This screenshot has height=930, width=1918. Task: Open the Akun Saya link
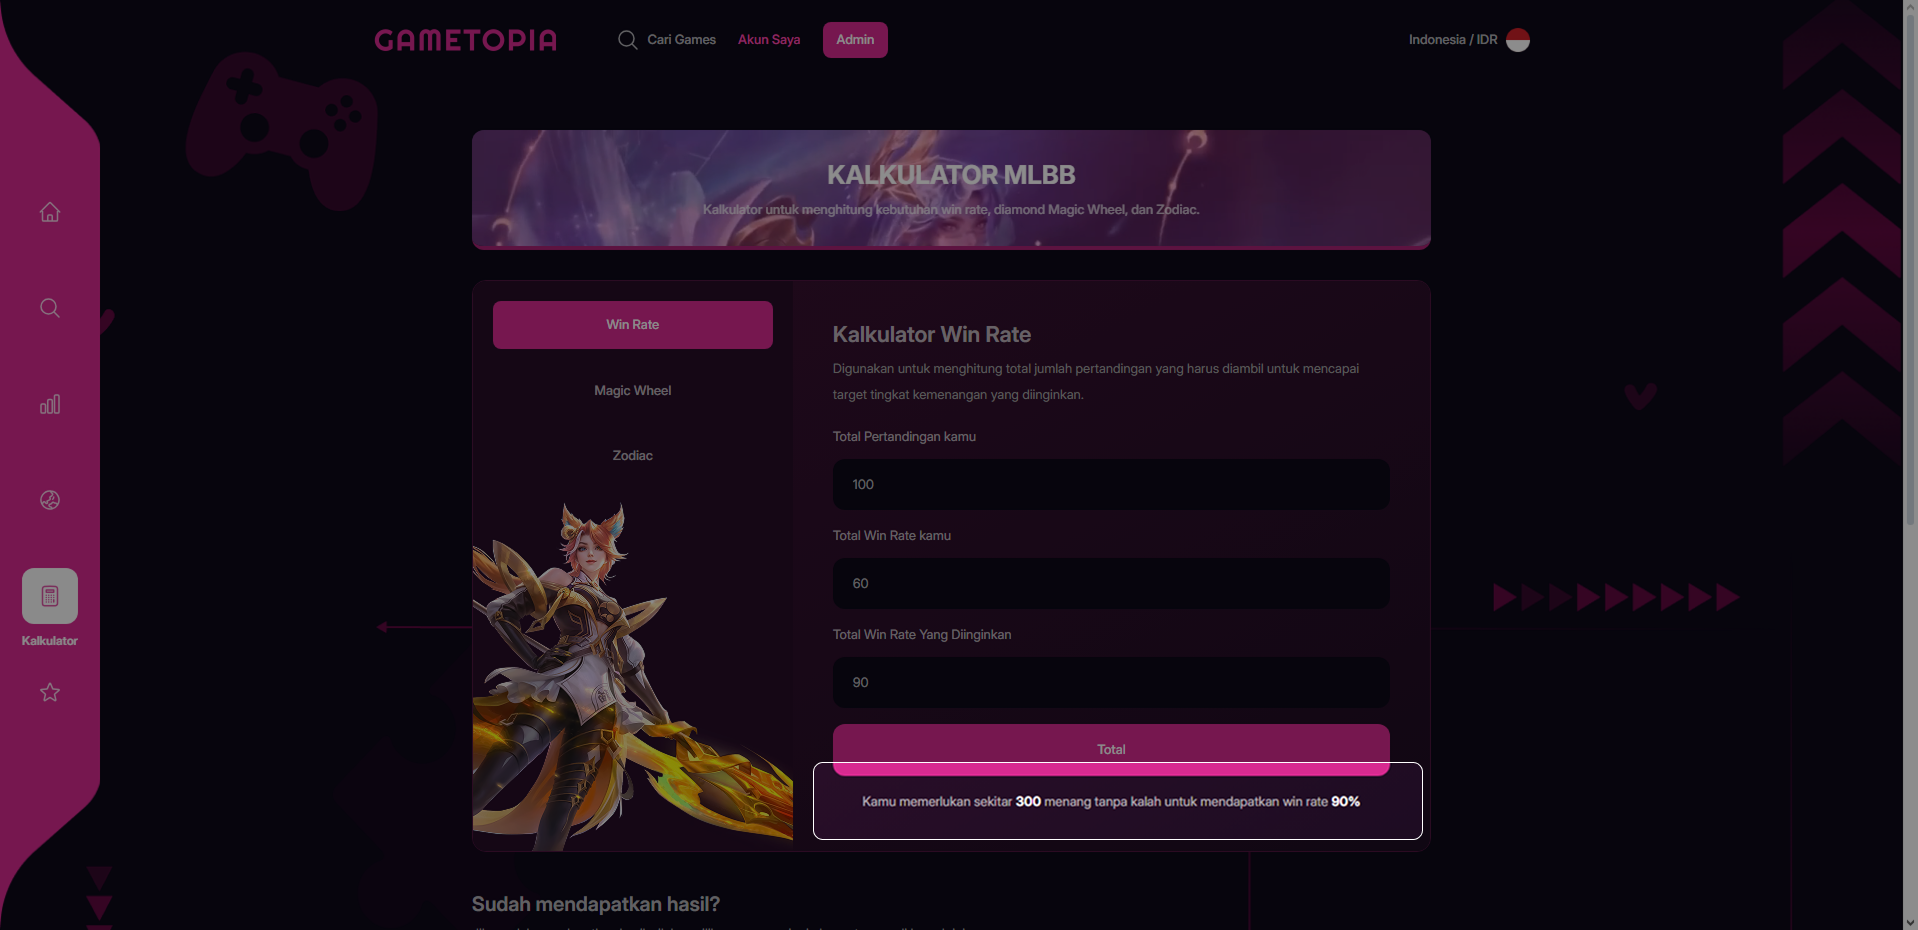[x=769, y=40]
